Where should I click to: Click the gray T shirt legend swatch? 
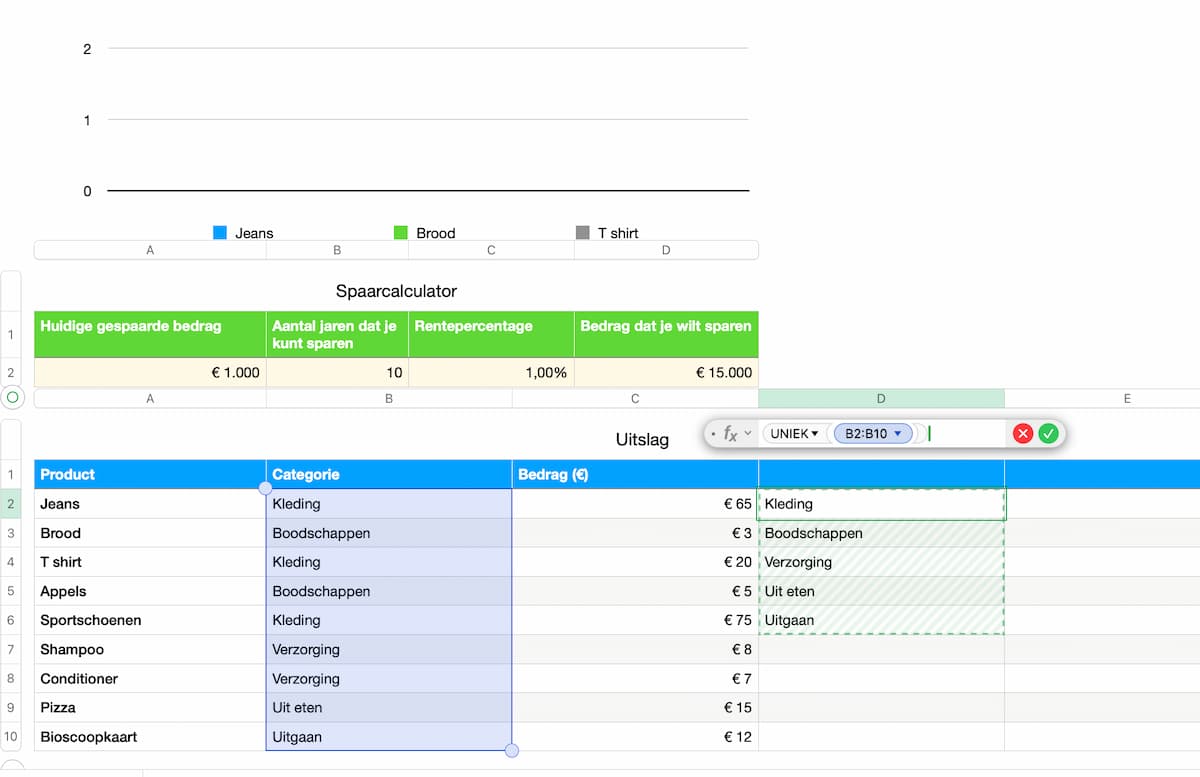(x=583, y=233)
